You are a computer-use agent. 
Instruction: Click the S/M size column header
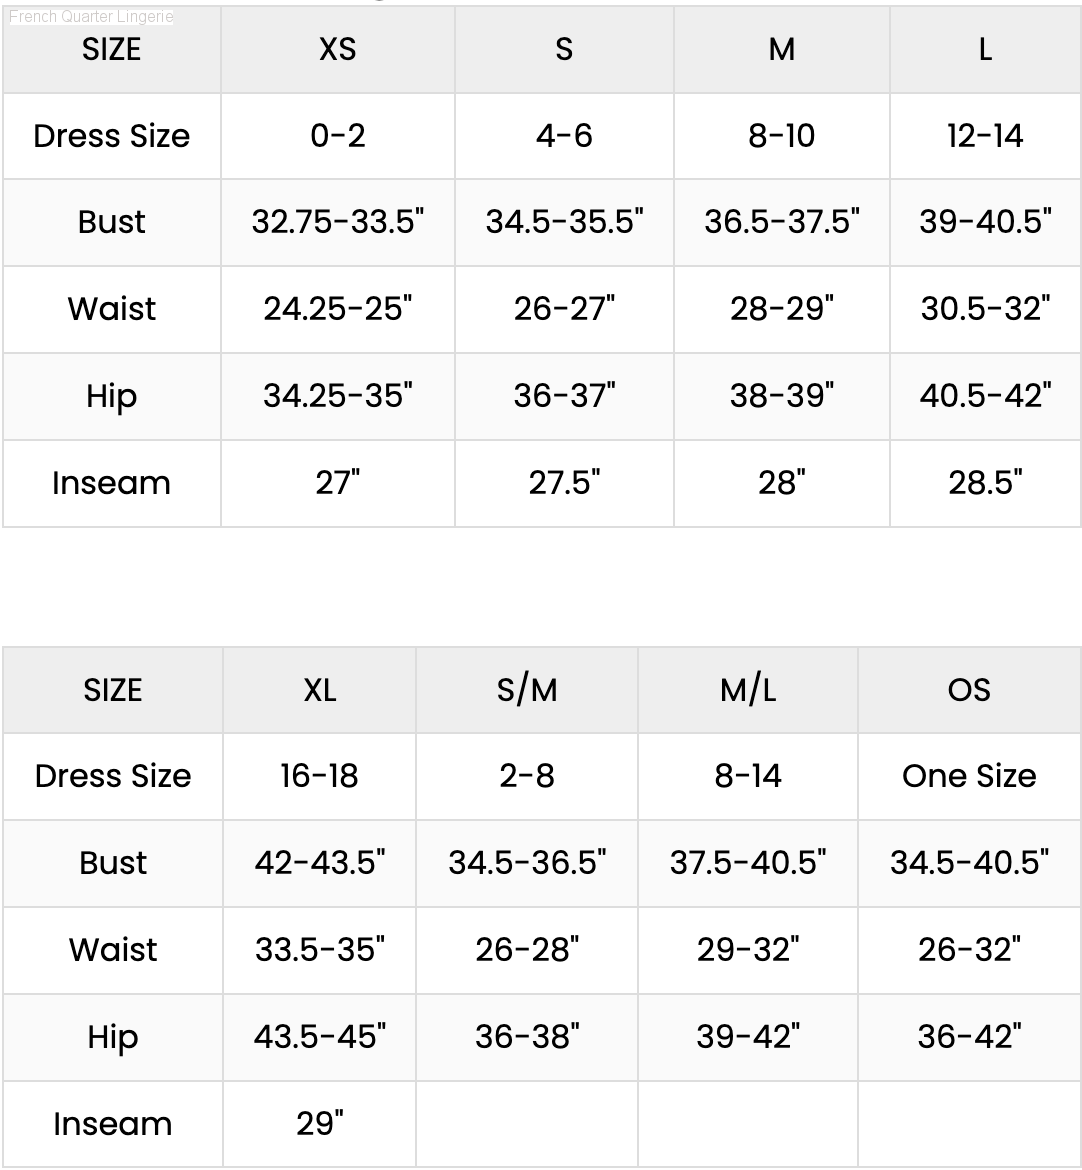(527, 690)
